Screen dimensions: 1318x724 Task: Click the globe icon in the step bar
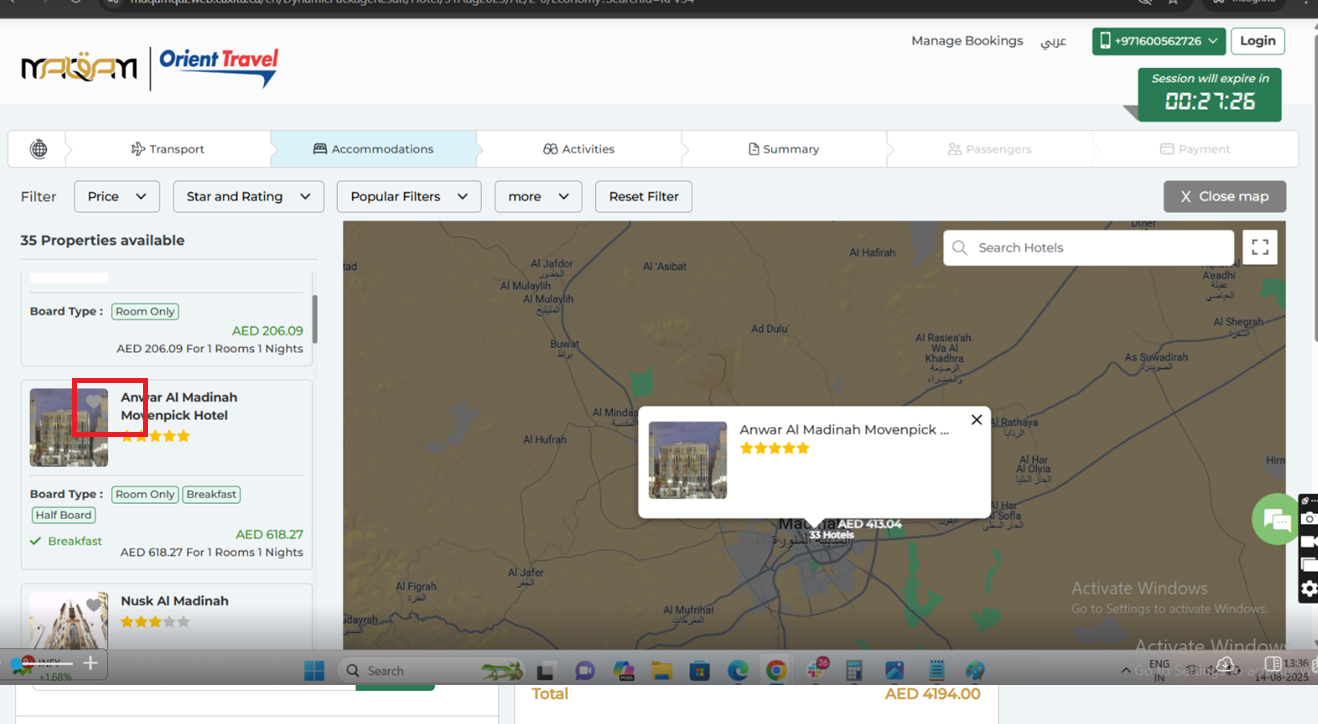[38, 149]
